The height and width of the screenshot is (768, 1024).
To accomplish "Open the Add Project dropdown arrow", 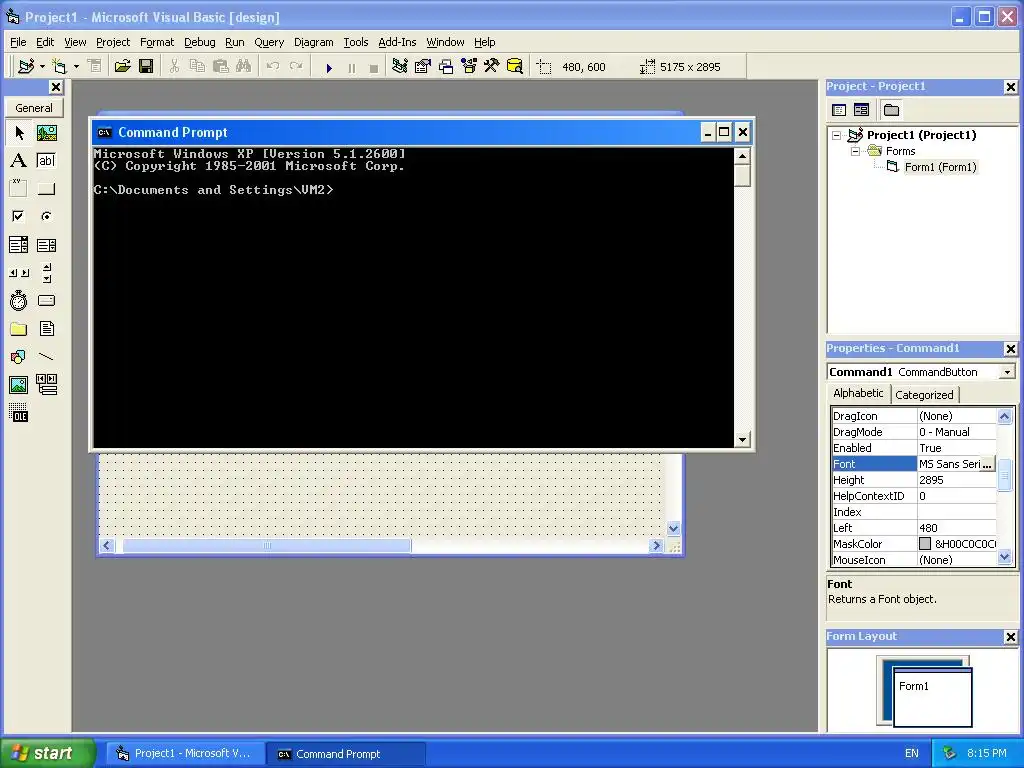I will 42,67.
